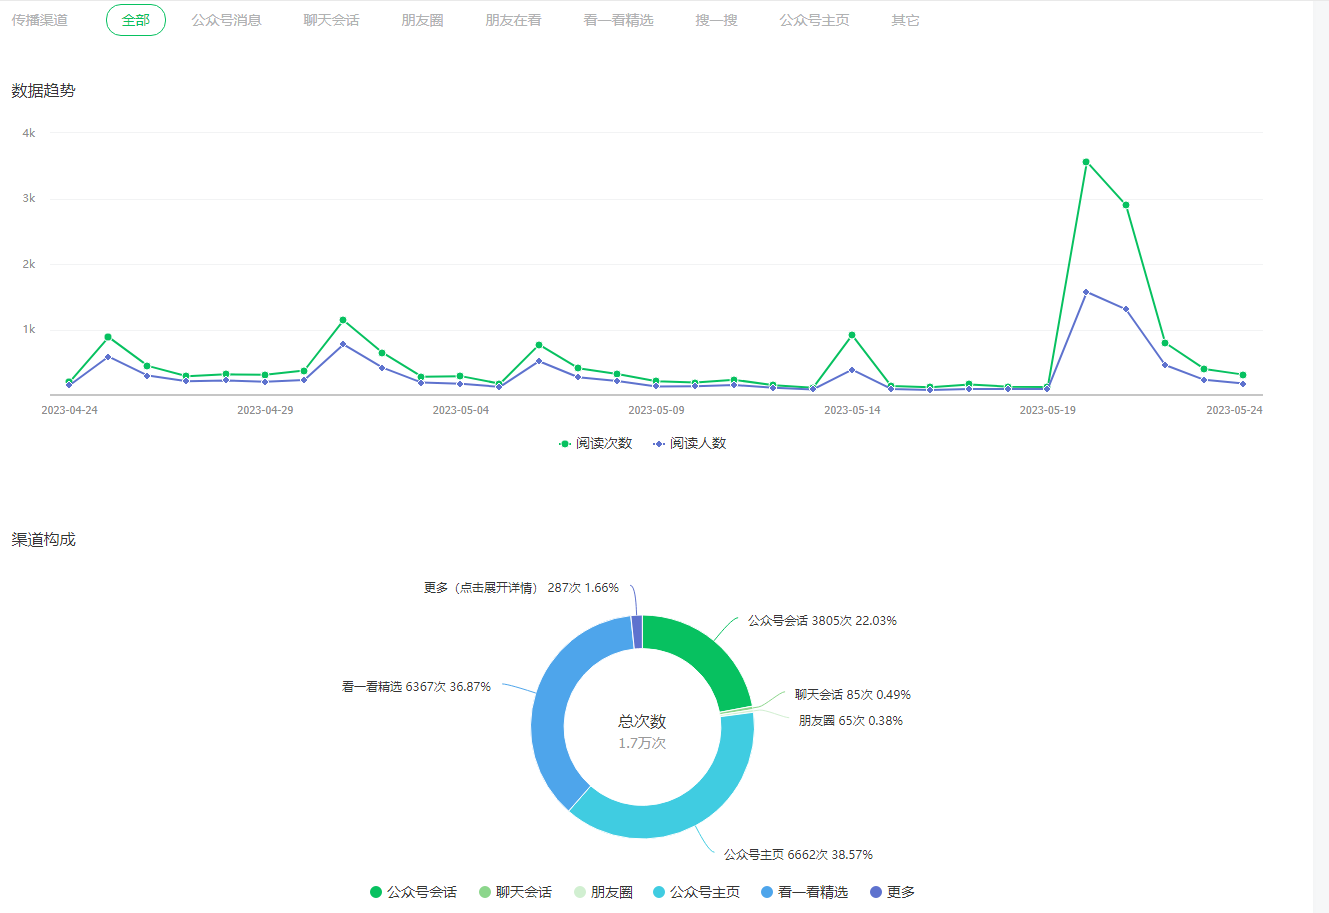Open the 聊天会话 channel tab

(x=331, y=20)
